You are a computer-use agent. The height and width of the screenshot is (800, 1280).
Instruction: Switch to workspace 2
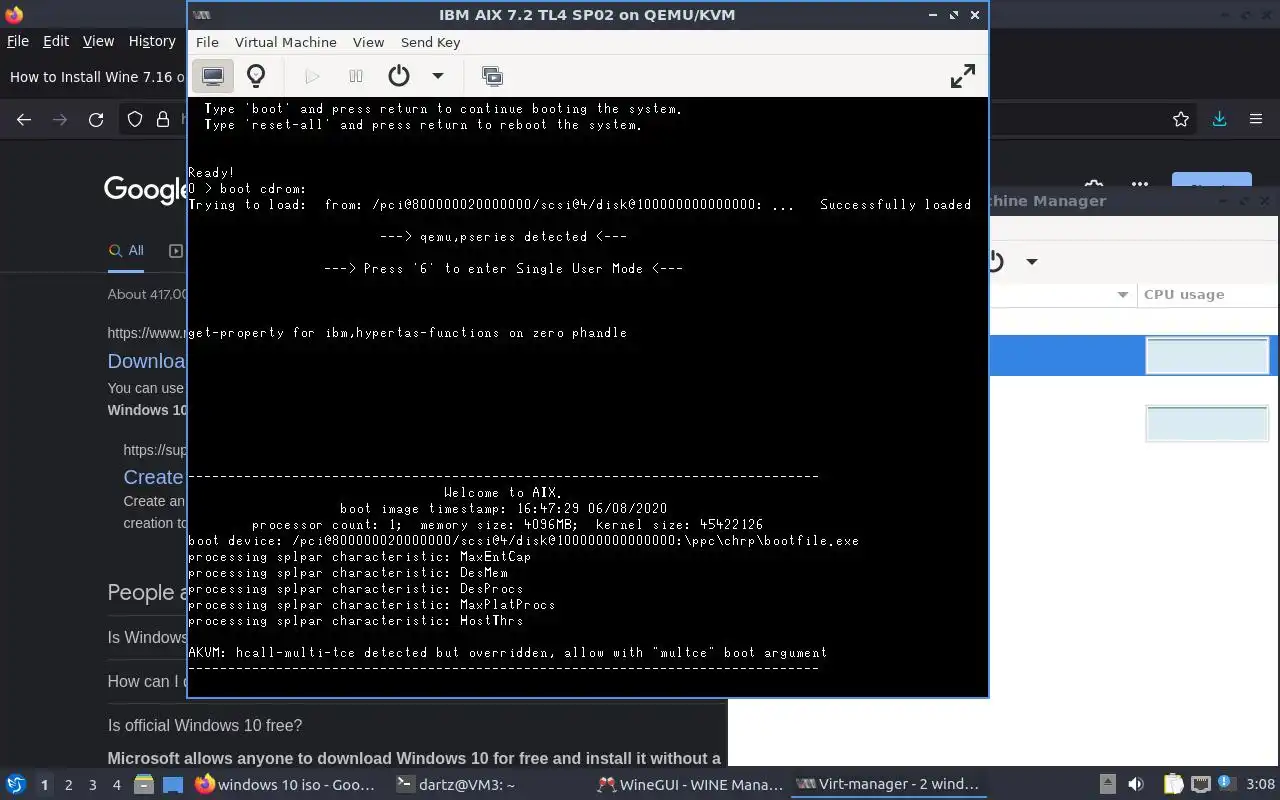tap(69, 785)
